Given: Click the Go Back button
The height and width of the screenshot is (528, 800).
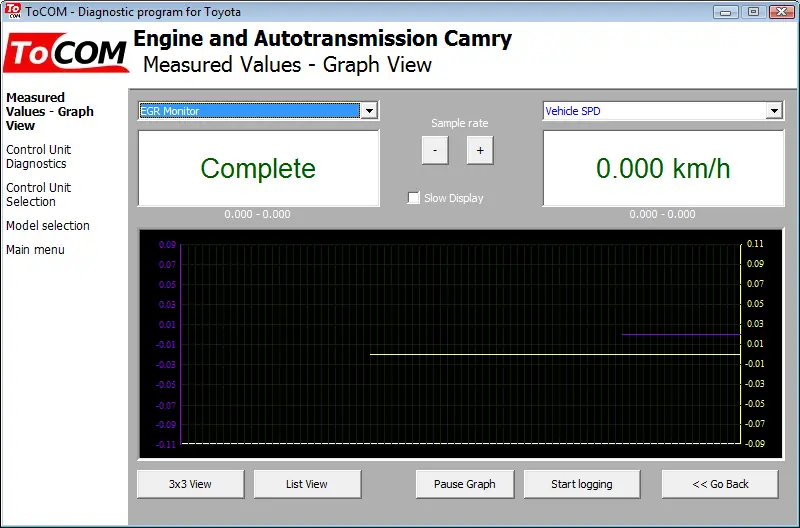Looking at the screenshot, I should click(x=720, y=484).
